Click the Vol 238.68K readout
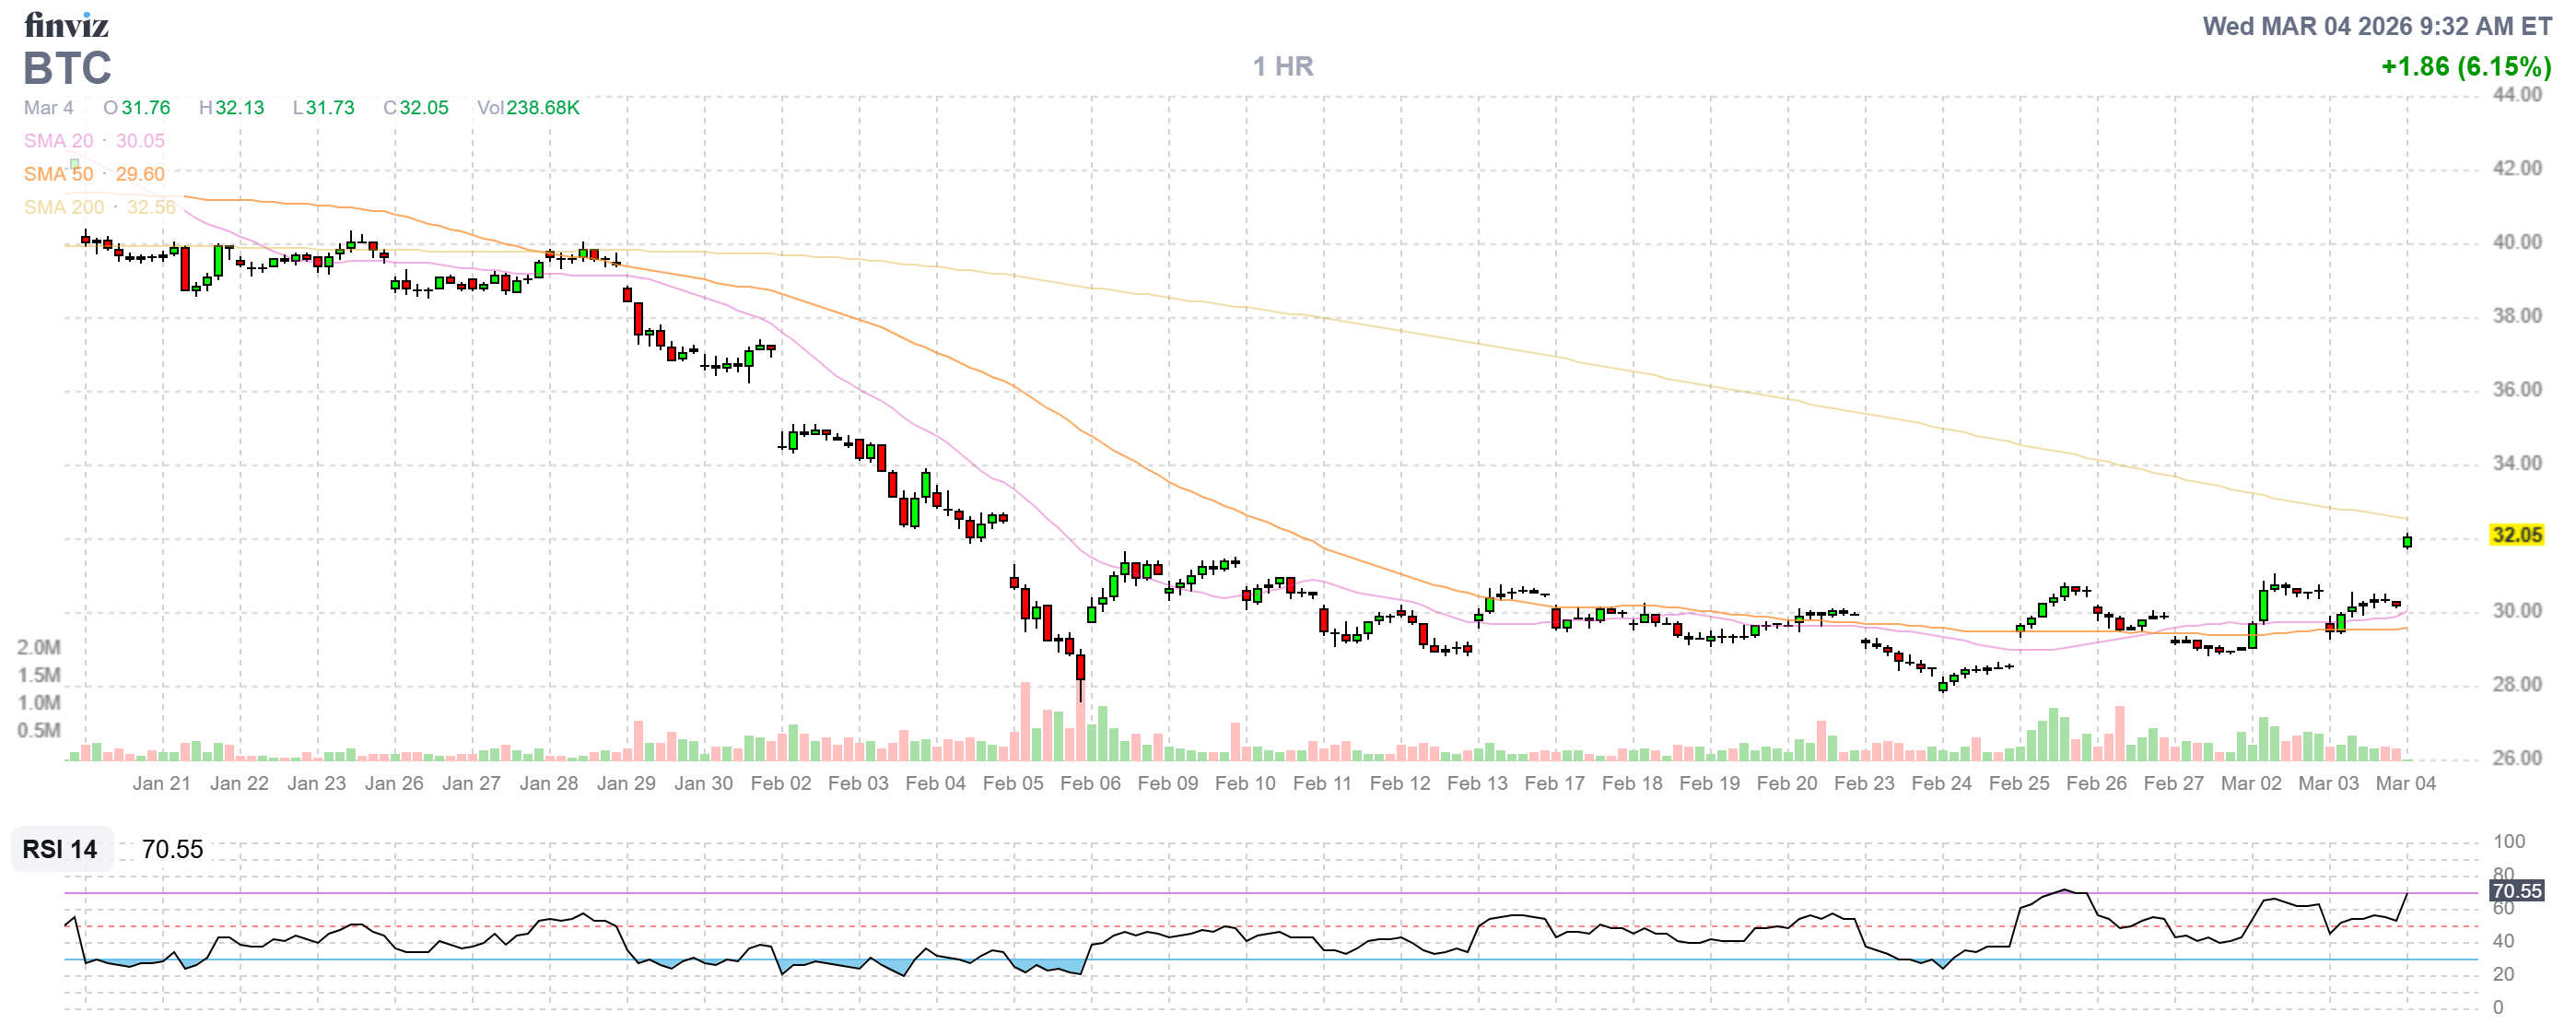2576x1036 pixels. [x=528, y=107]
